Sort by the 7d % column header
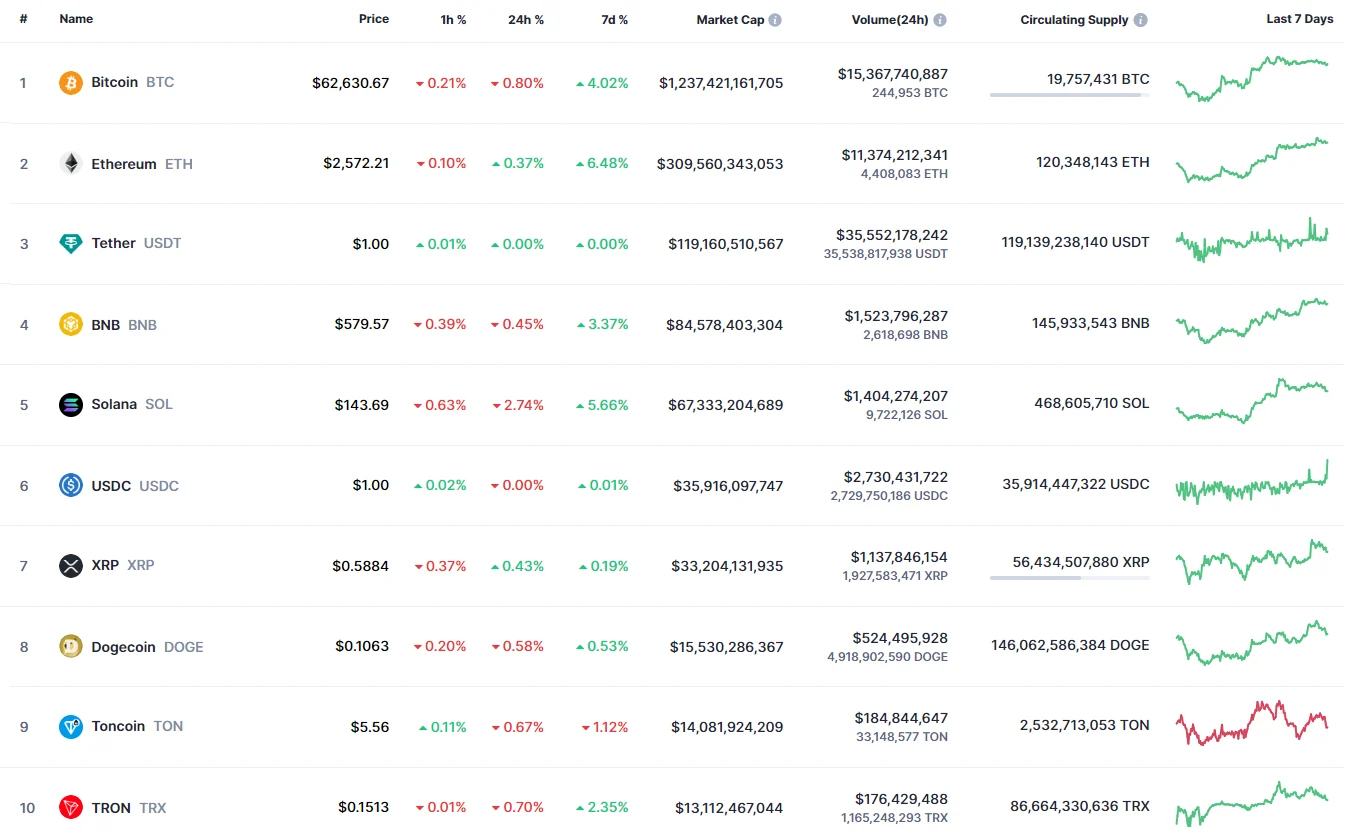The width and height of the screenshot is (1367, 840). coord(614,19)
